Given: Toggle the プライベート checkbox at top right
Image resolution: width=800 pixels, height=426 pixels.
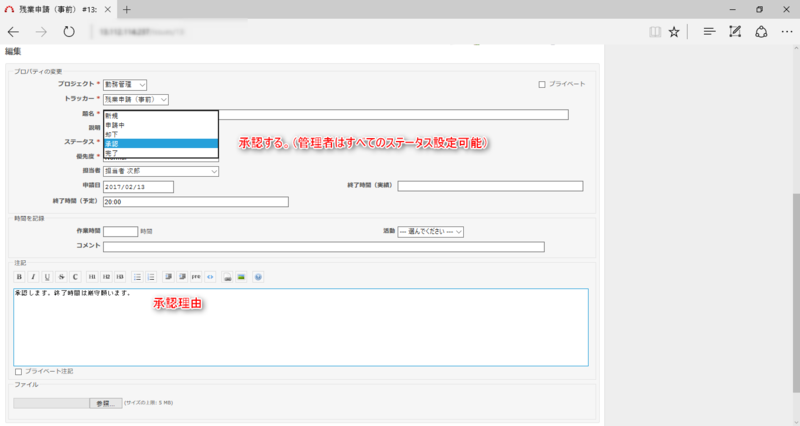Looking at the screenshot, I should click(542, 85).
